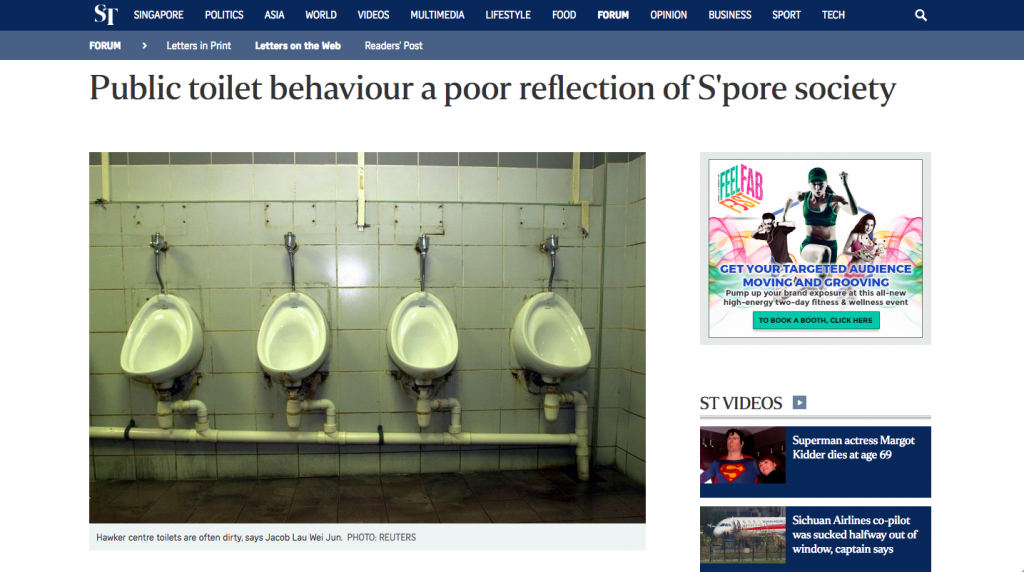1024x572 pixels.
Task: Select Asia in the navigation bar
Action: 274,15
